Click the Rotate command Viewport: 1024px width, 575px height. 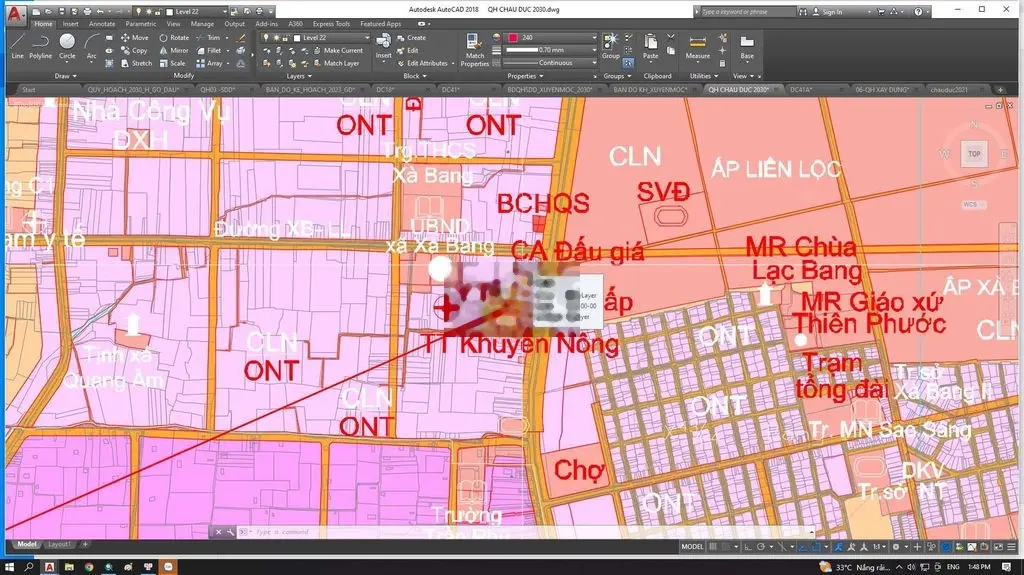click(x=174, y=38)
